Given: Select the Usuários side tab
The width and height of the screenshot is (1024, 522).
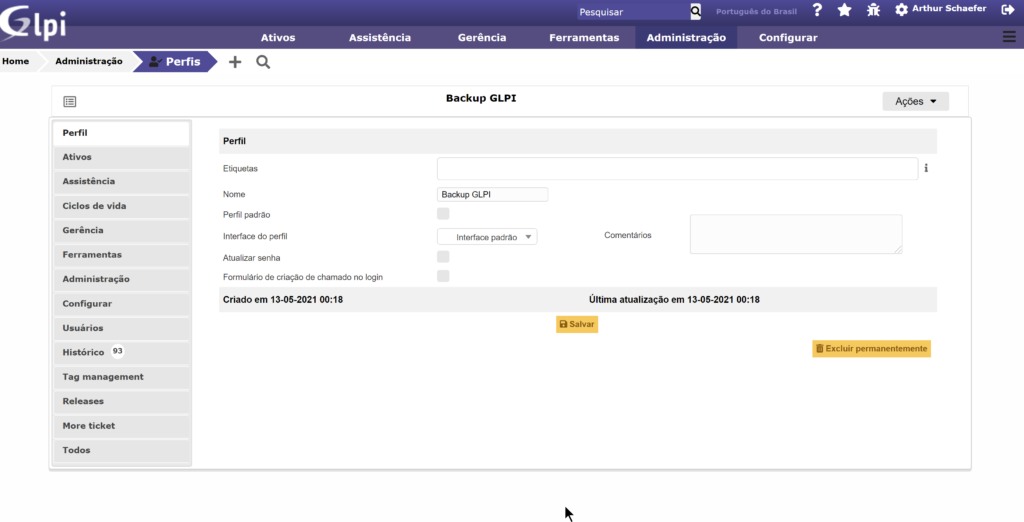Looking at the screenshot, I should click(121, 328).
